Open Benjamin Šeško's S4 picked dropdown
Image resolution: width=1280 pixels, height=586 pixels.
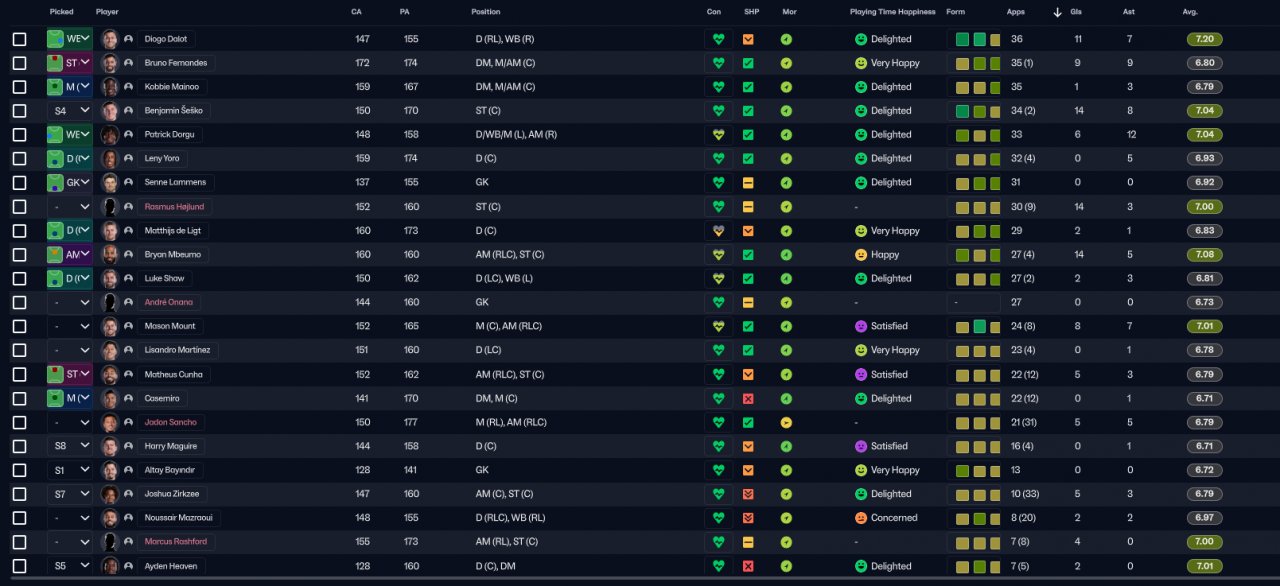(x=70, y=111)
